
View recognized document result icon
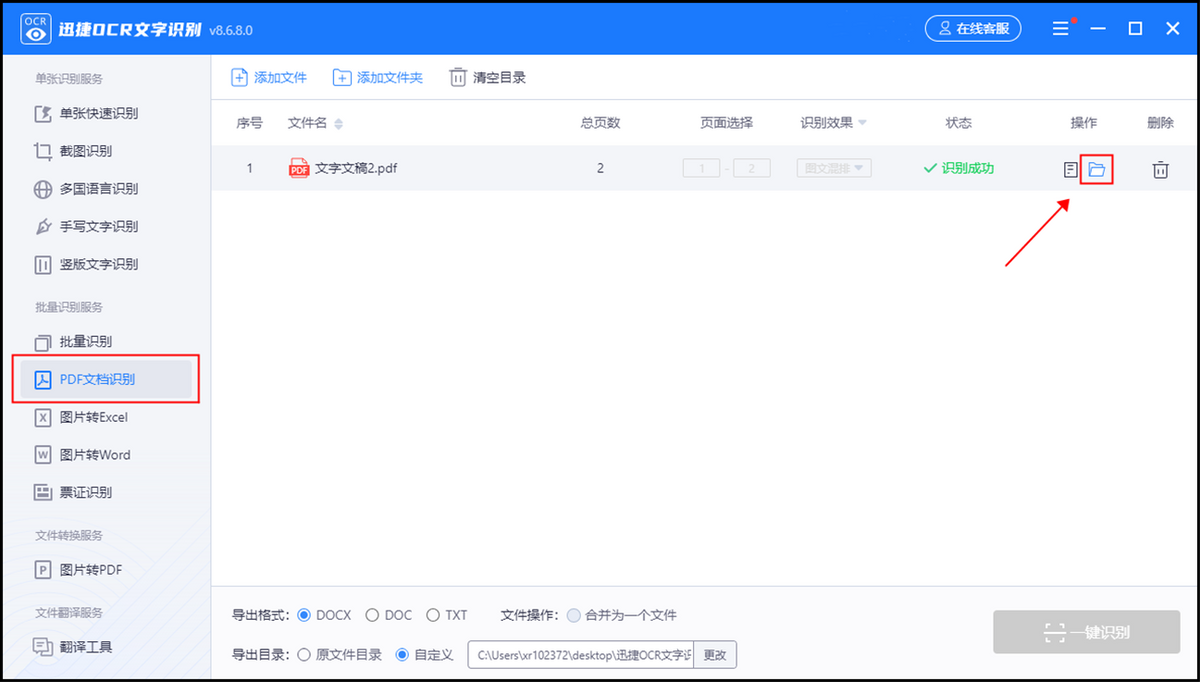[x=1071, y=169]
